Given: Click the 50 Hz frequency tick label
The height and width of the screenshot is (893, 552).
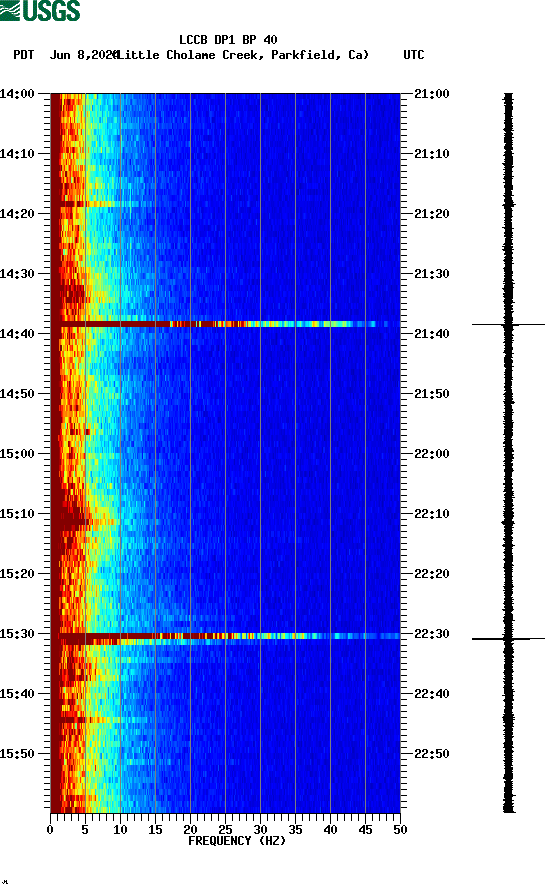Looking at the screenshot, I should point(400,830).
